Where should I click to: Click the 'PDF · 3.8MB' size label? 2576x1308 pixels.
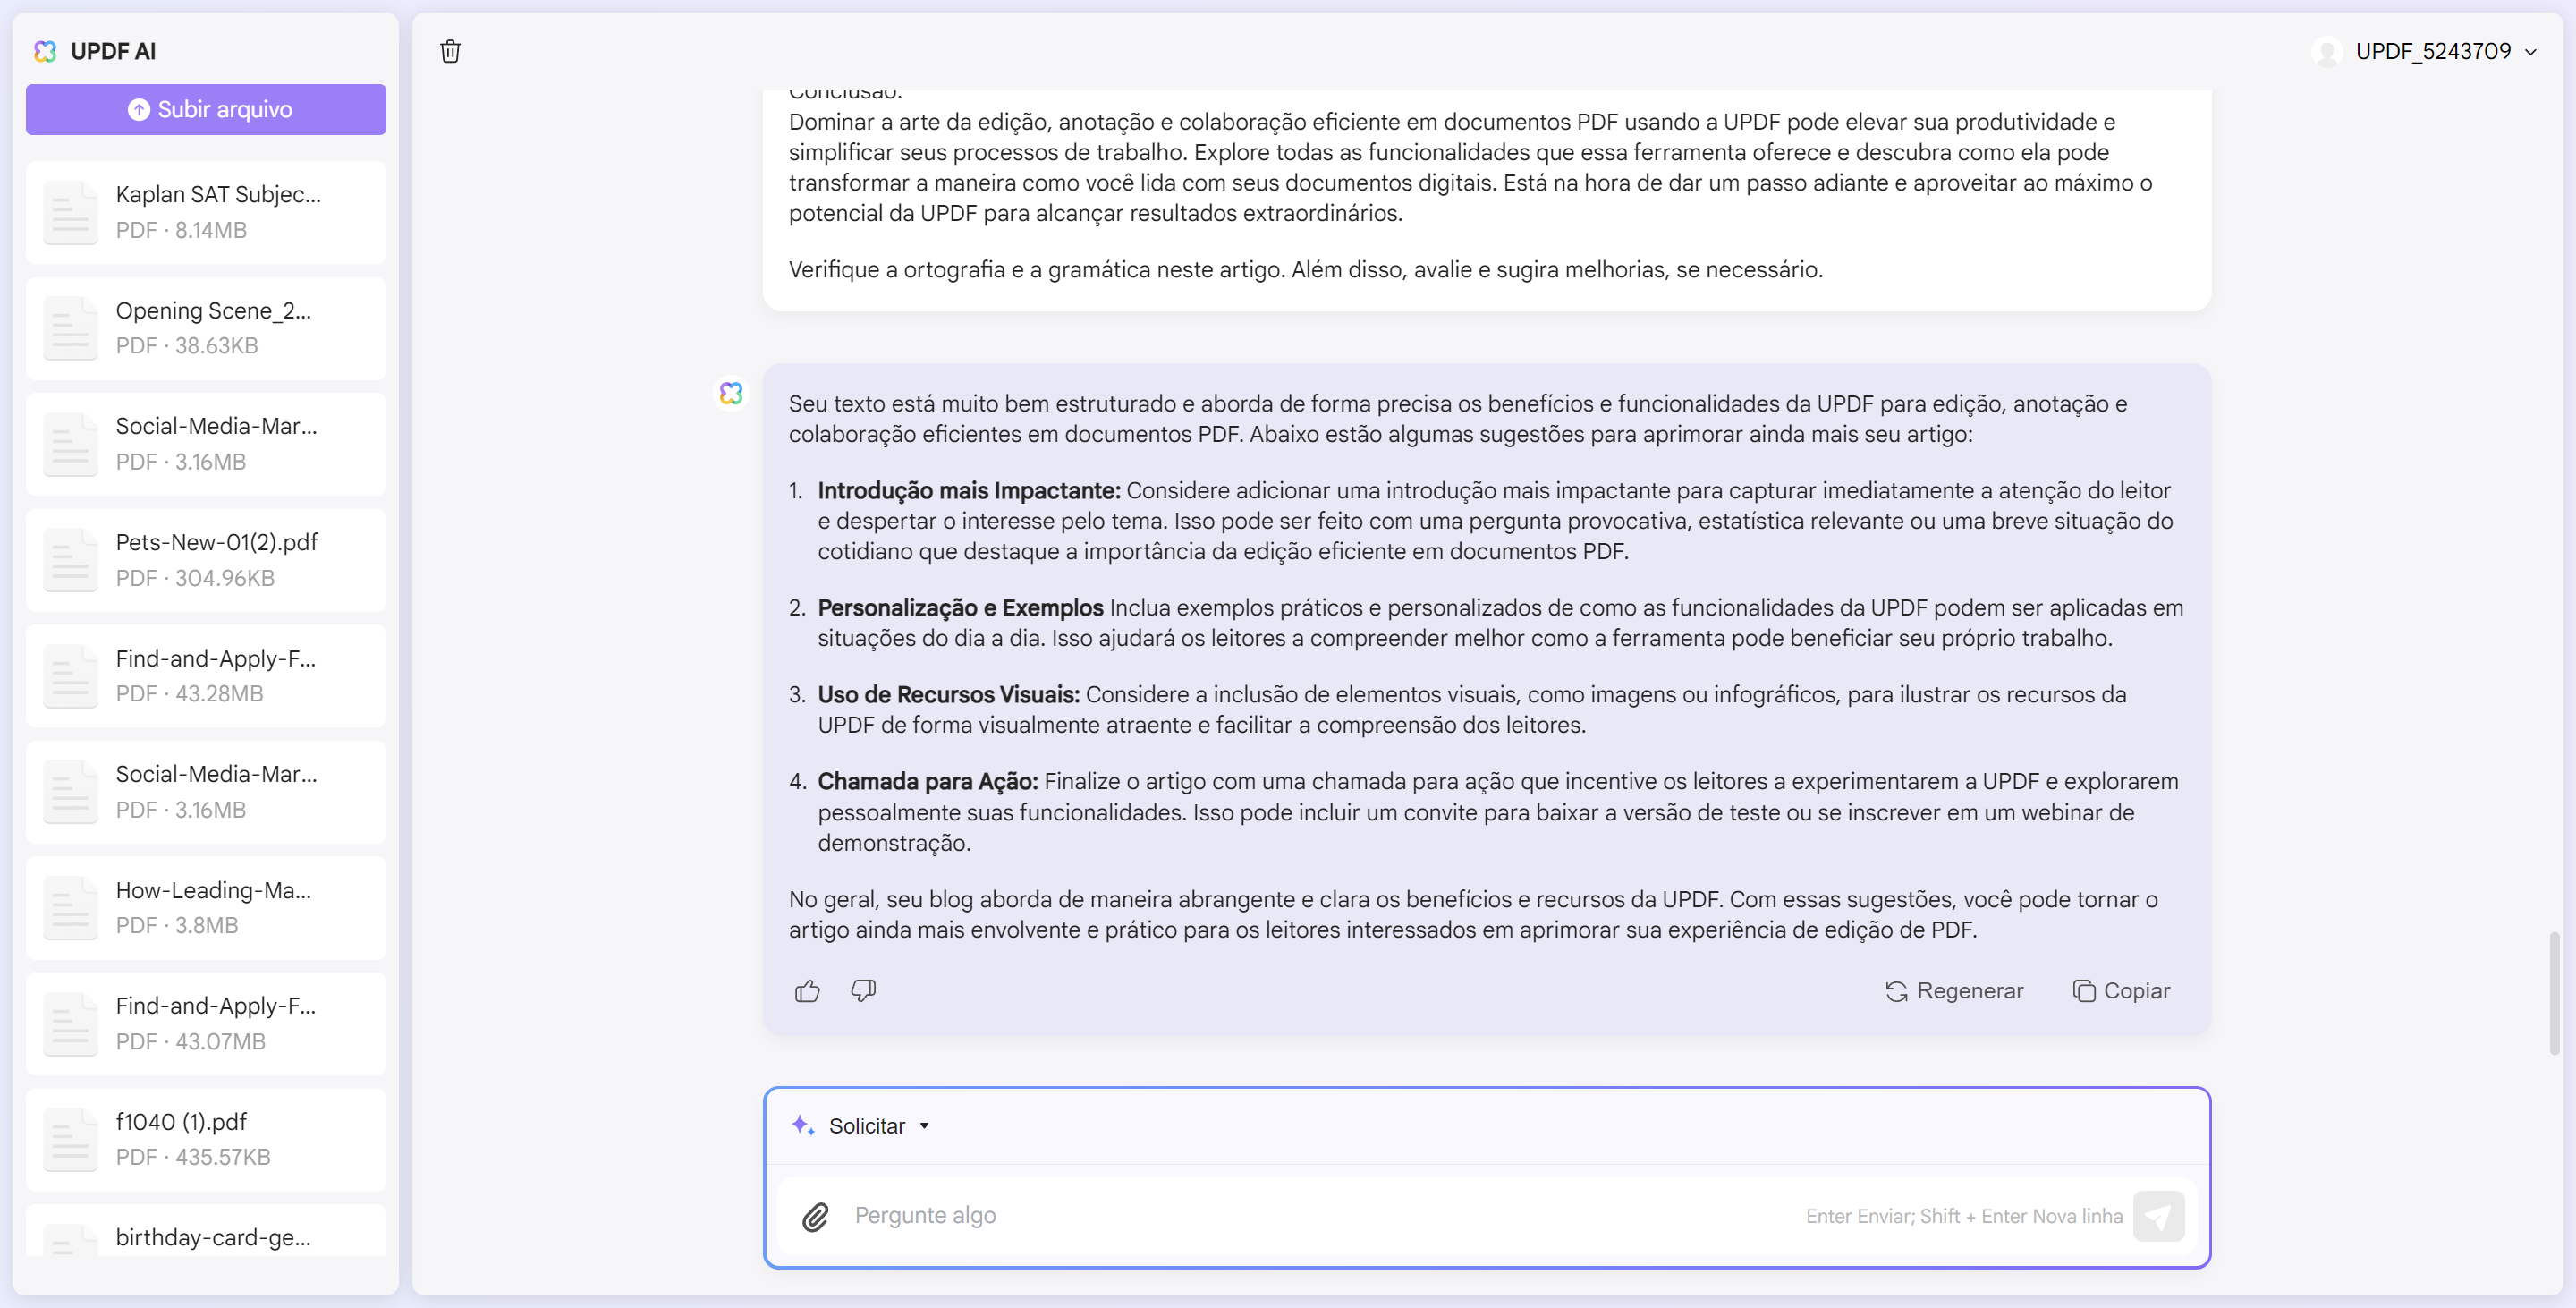[x=177, y=925]
